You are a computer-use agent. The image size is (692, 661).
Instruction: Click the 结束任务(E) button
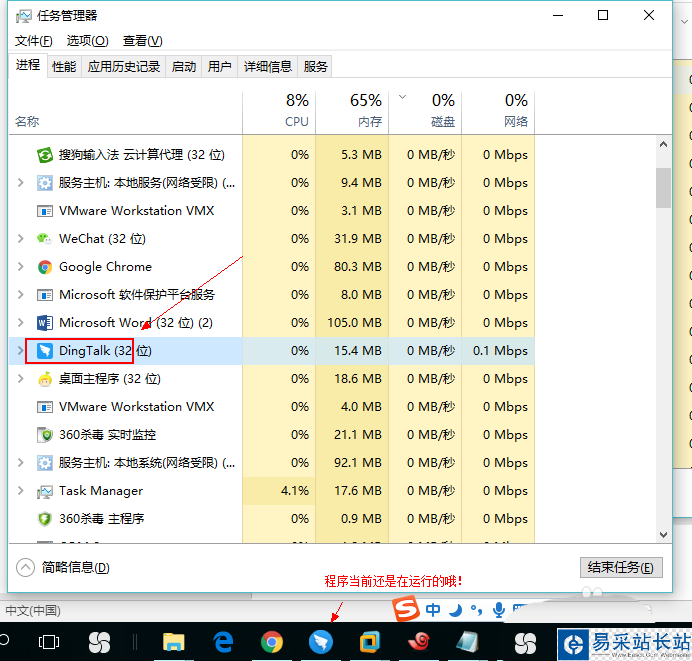pos(621,567)
